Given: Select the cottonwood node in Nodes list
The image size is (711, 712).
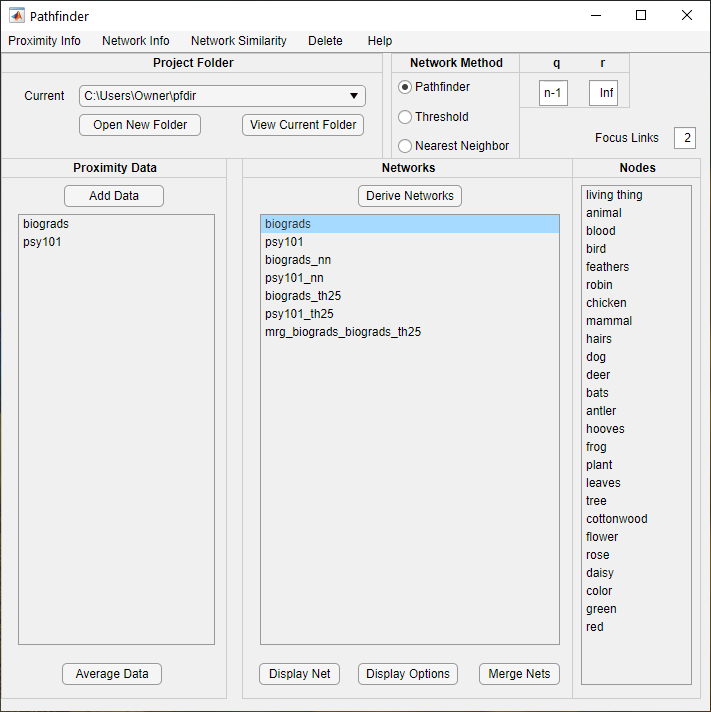Looking at the screenshot, I should point(616,519).
